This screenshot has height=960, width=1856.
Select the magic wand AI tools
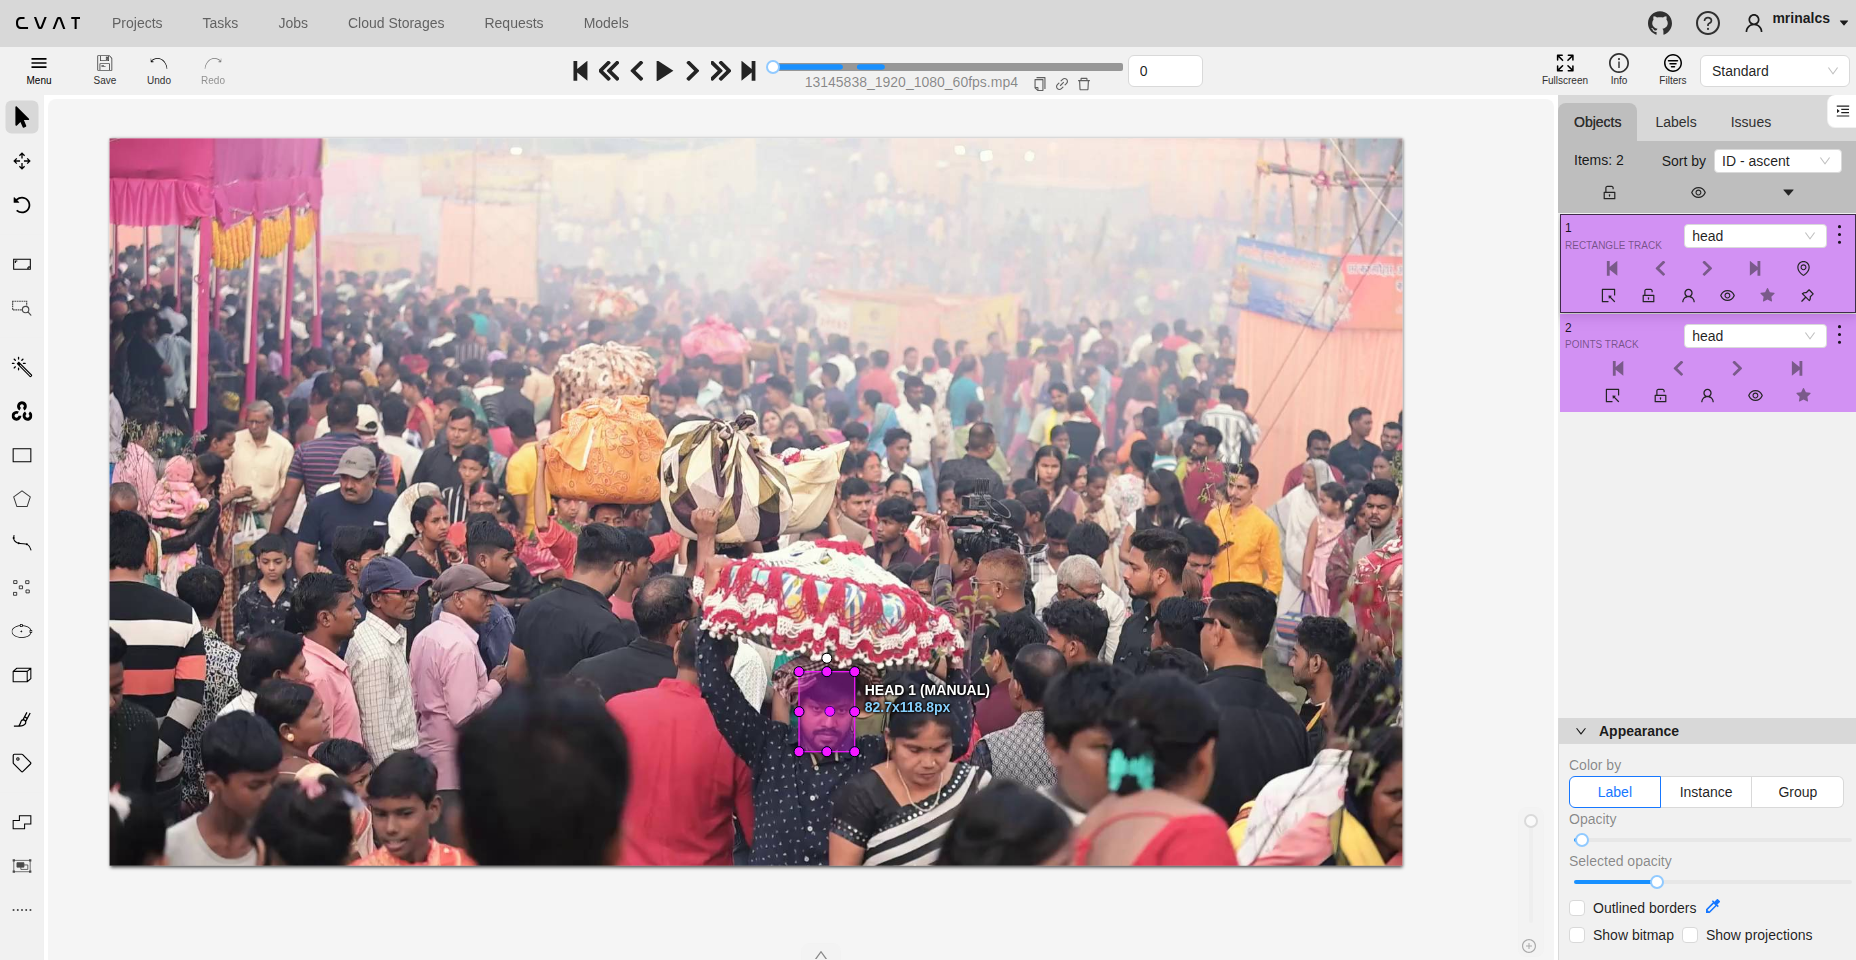pyautogui.click(x=22, y=367)
